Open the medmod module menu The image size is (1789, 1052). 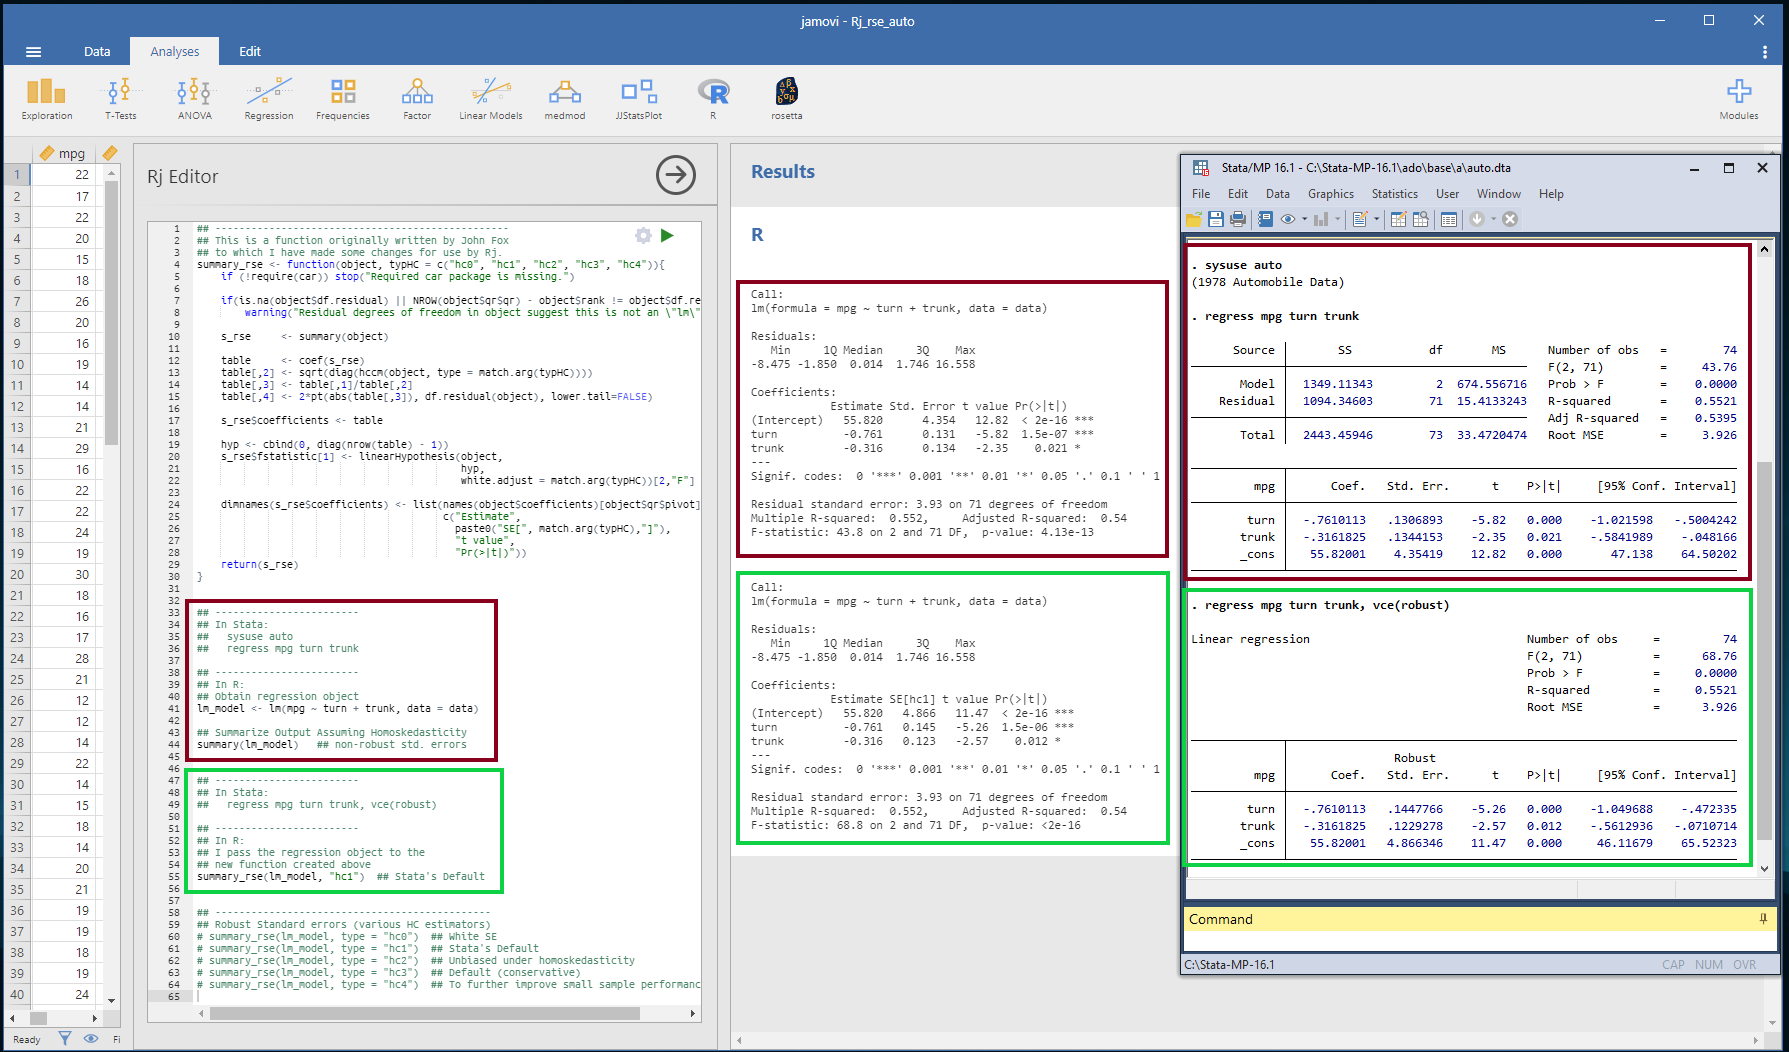pyautogui.click(x=565, y=99)
